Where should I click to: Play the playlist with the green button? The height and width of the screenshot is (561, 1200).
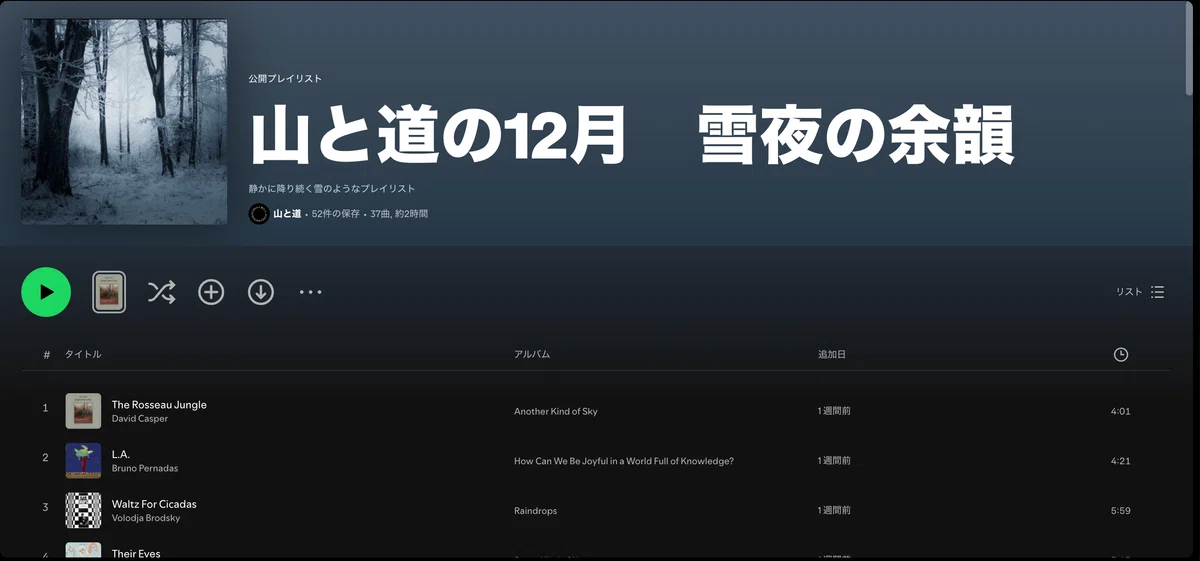pyautogui.click(x=46, y=292)
